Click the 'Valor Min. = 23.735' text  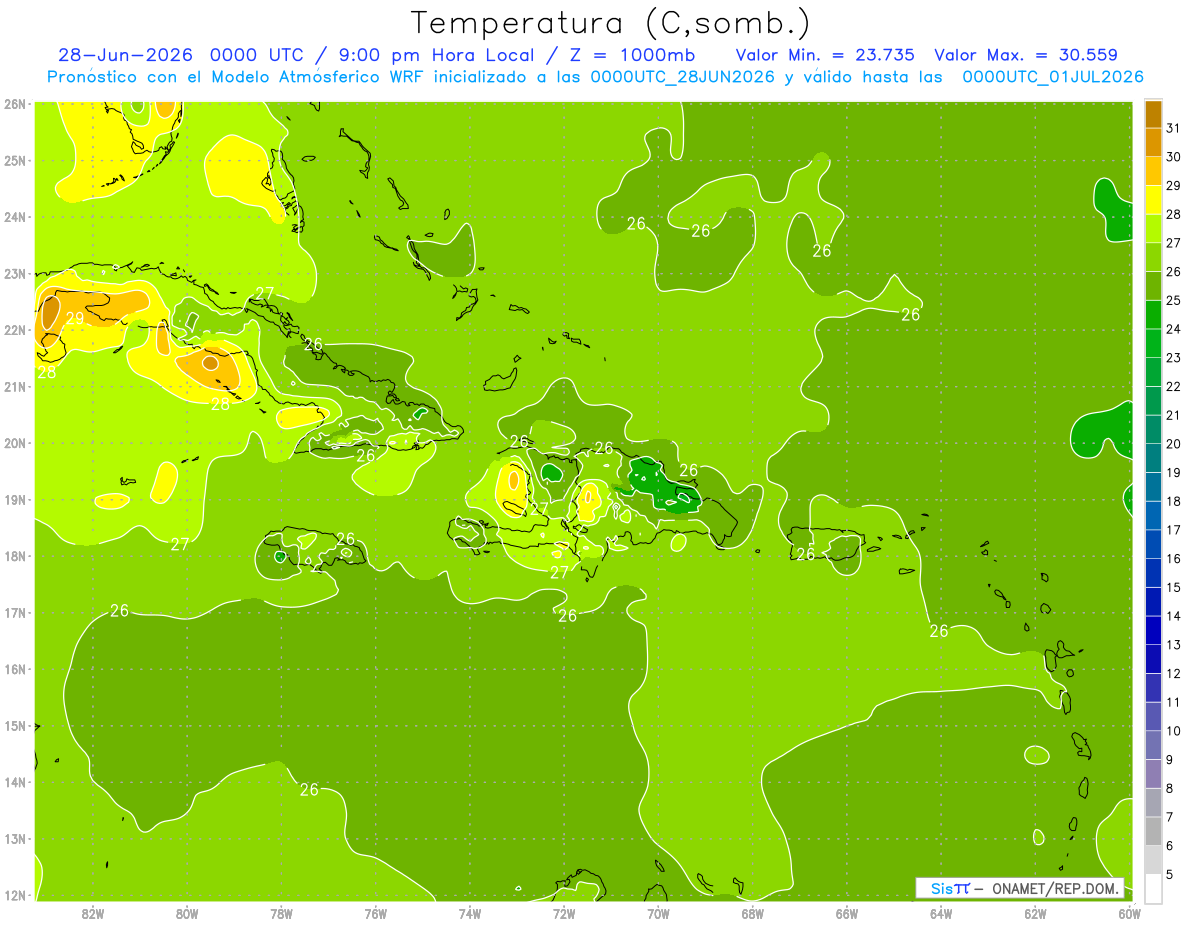[825, 55]
